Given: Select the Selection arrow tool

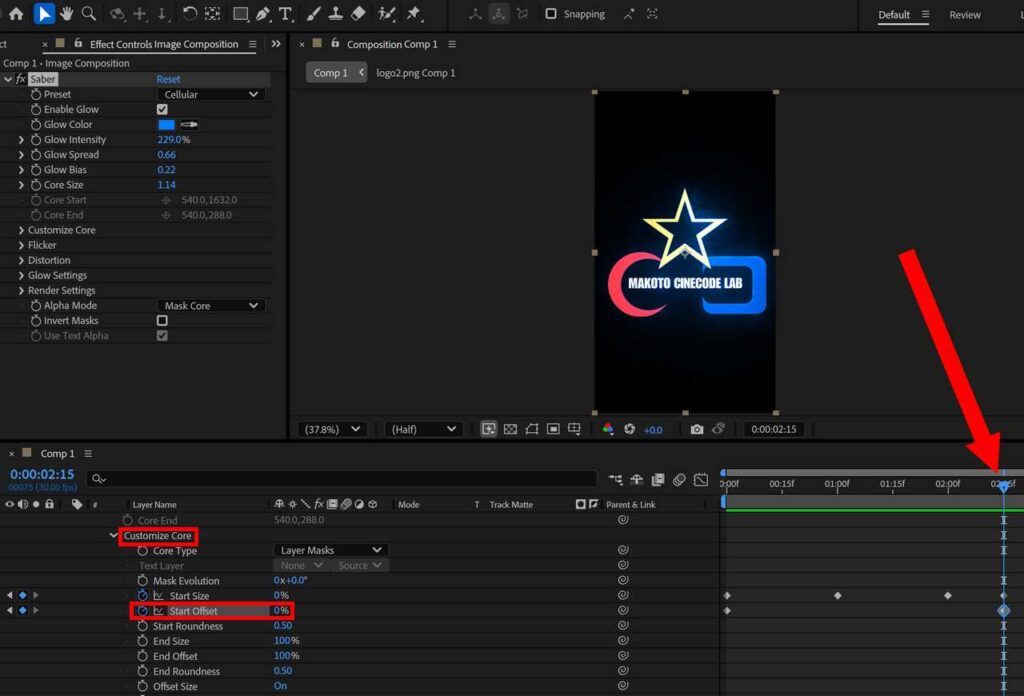Looking at the screenshot, I should (x=44, y=13).
